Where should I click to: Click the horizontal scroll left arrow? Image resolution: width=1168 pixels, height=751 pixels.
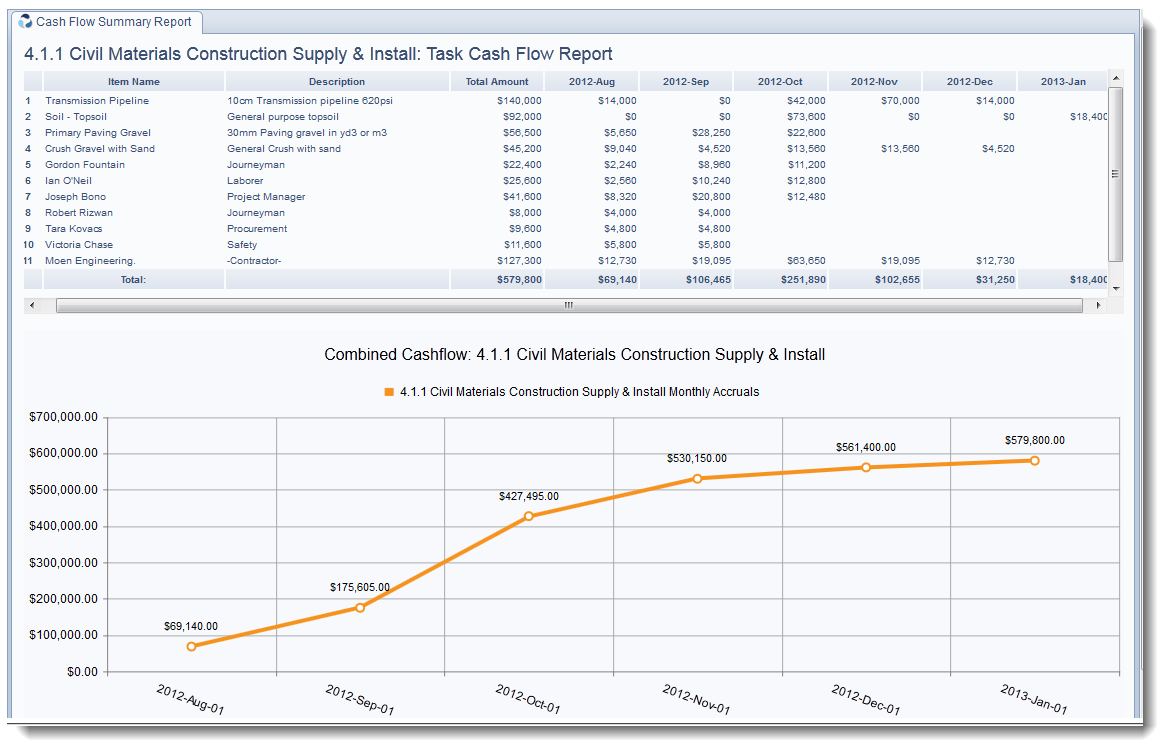[32, 305]
